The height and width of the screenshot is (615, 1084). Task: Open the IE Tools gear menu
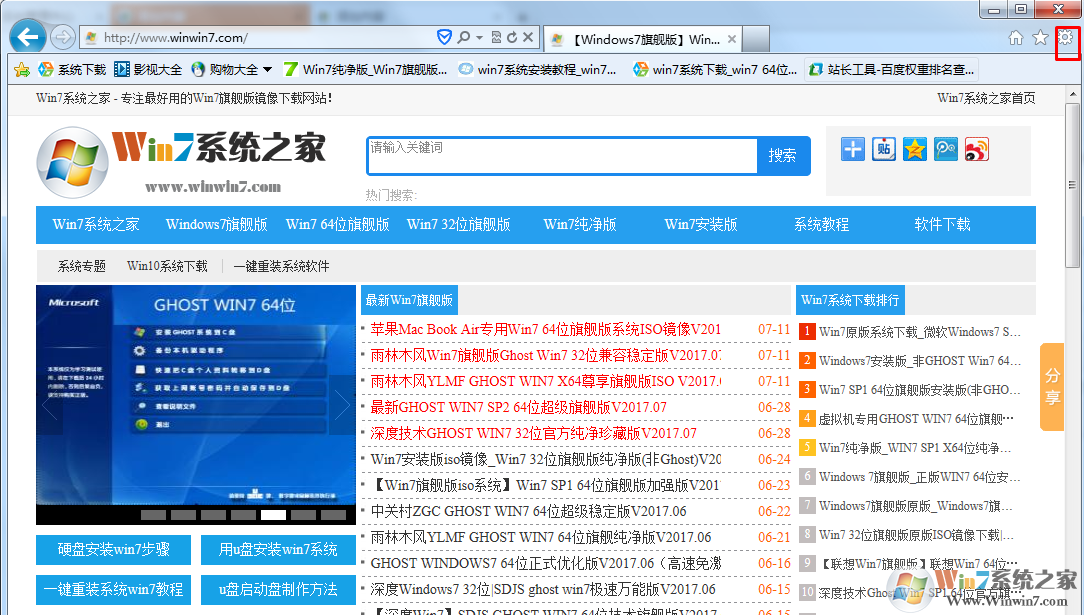tap(1066, 38)
